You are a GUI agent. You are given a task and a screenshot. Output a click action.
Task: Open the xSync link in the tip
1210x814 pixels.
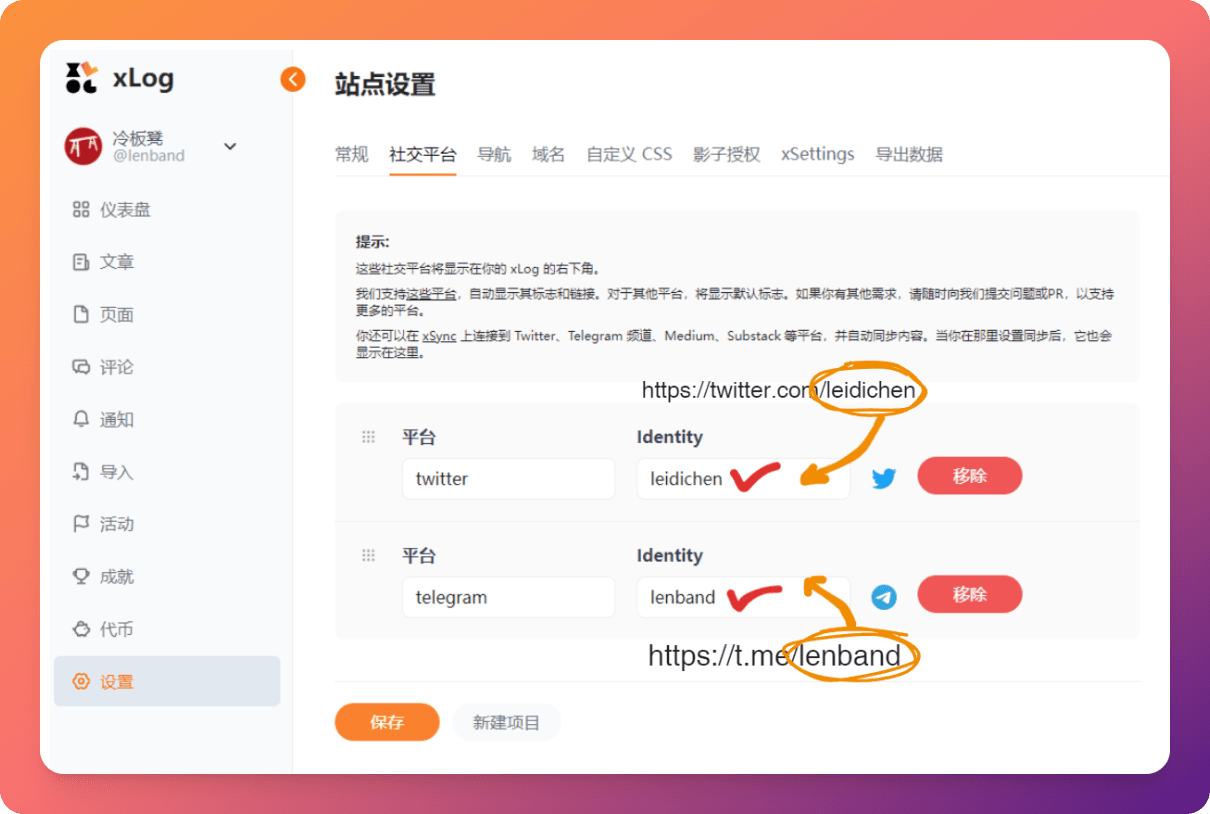tap(439, 336)
